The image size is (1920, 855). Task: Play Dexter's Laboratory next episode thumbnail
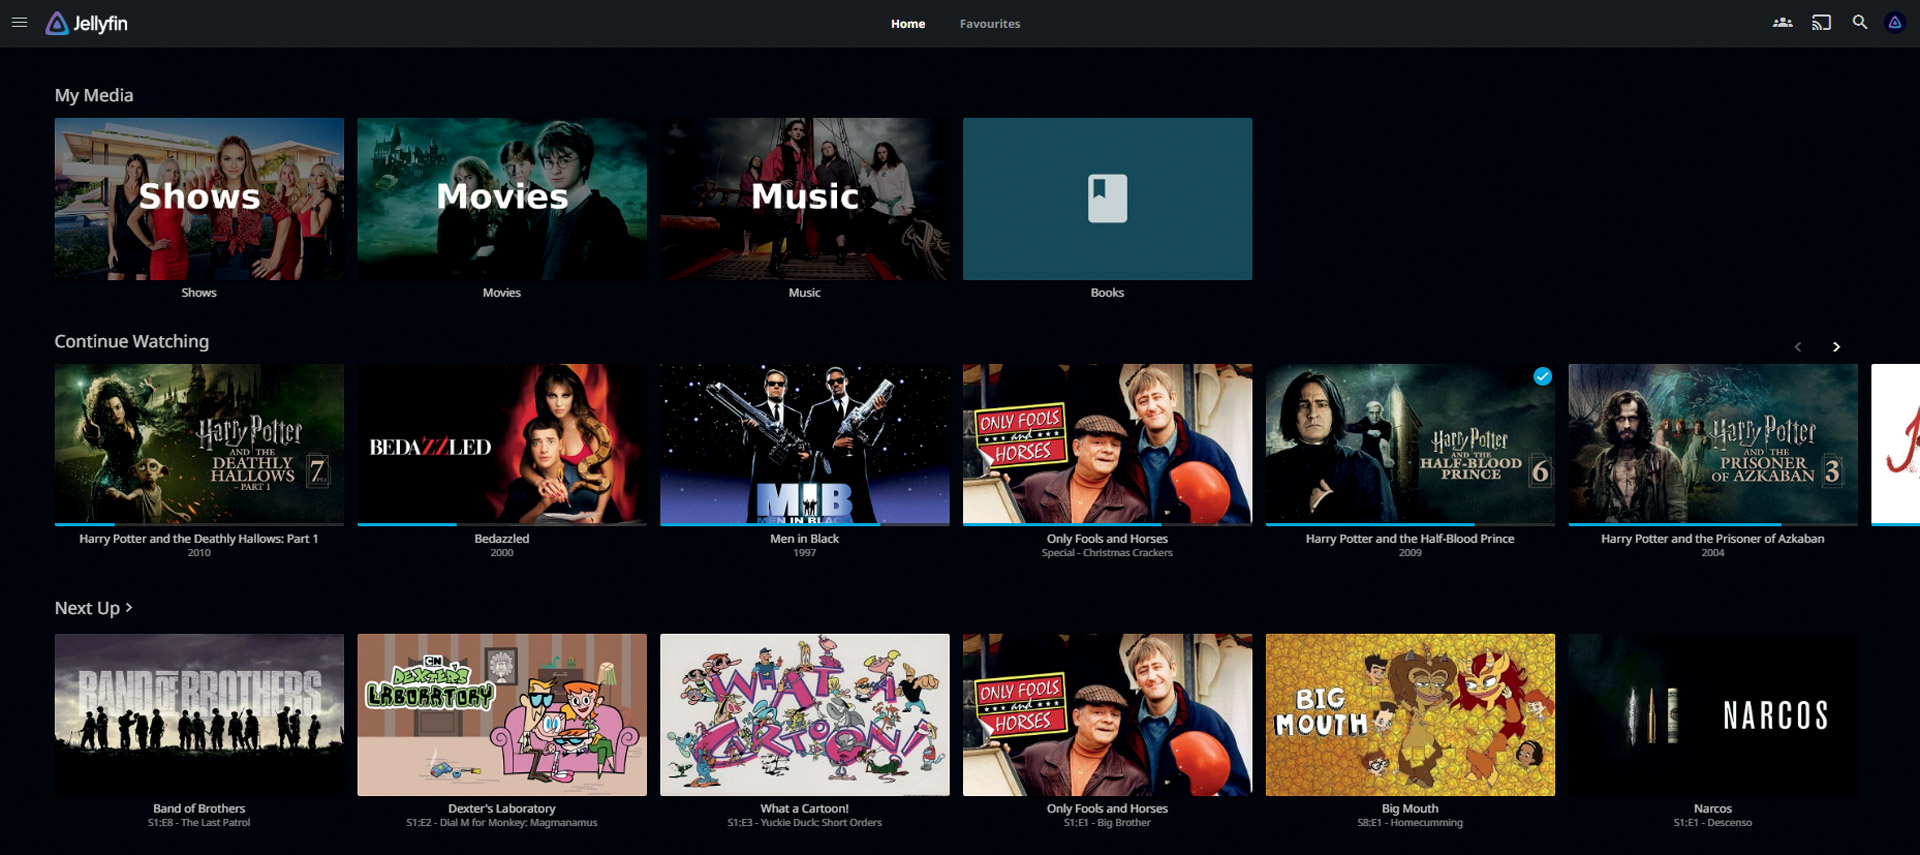(x=502, y=715)
